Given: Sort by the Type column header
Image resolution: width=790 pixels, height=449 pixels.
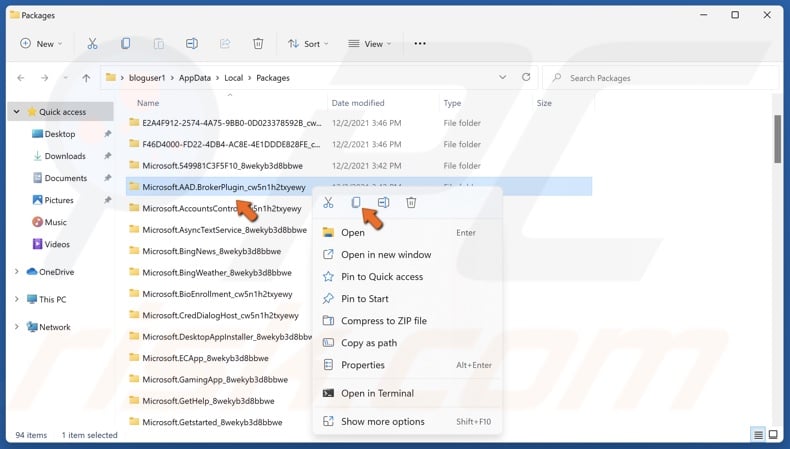Looking at the screenshot, I should [452, 103].
